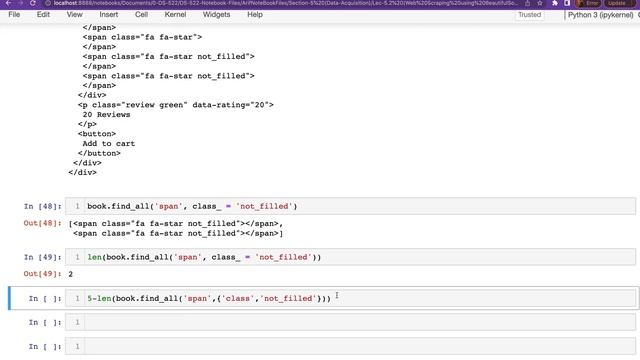
Task: Click the </button> closing tag line
Action: [x=99, y=153]
